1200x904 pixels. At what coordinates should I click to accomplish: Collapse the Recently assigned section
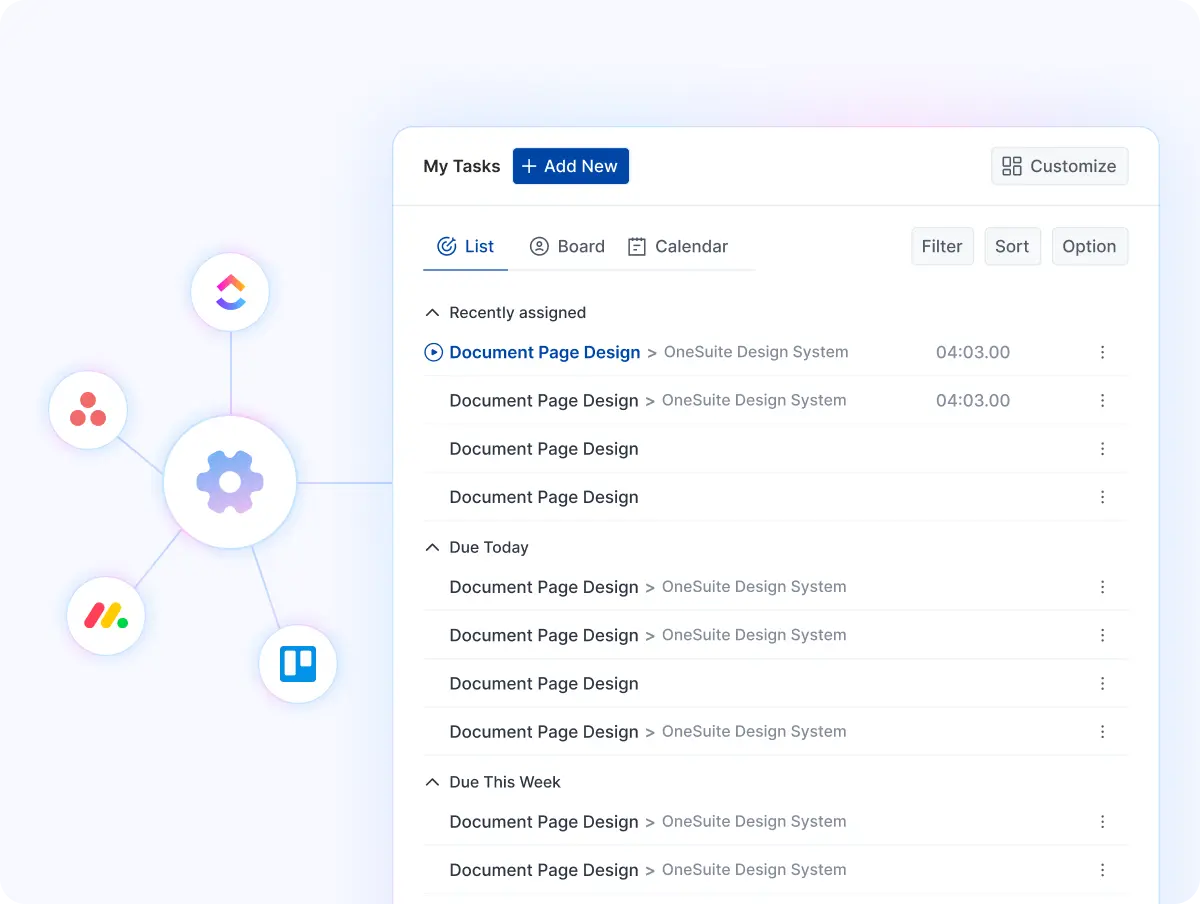point(432,313)
